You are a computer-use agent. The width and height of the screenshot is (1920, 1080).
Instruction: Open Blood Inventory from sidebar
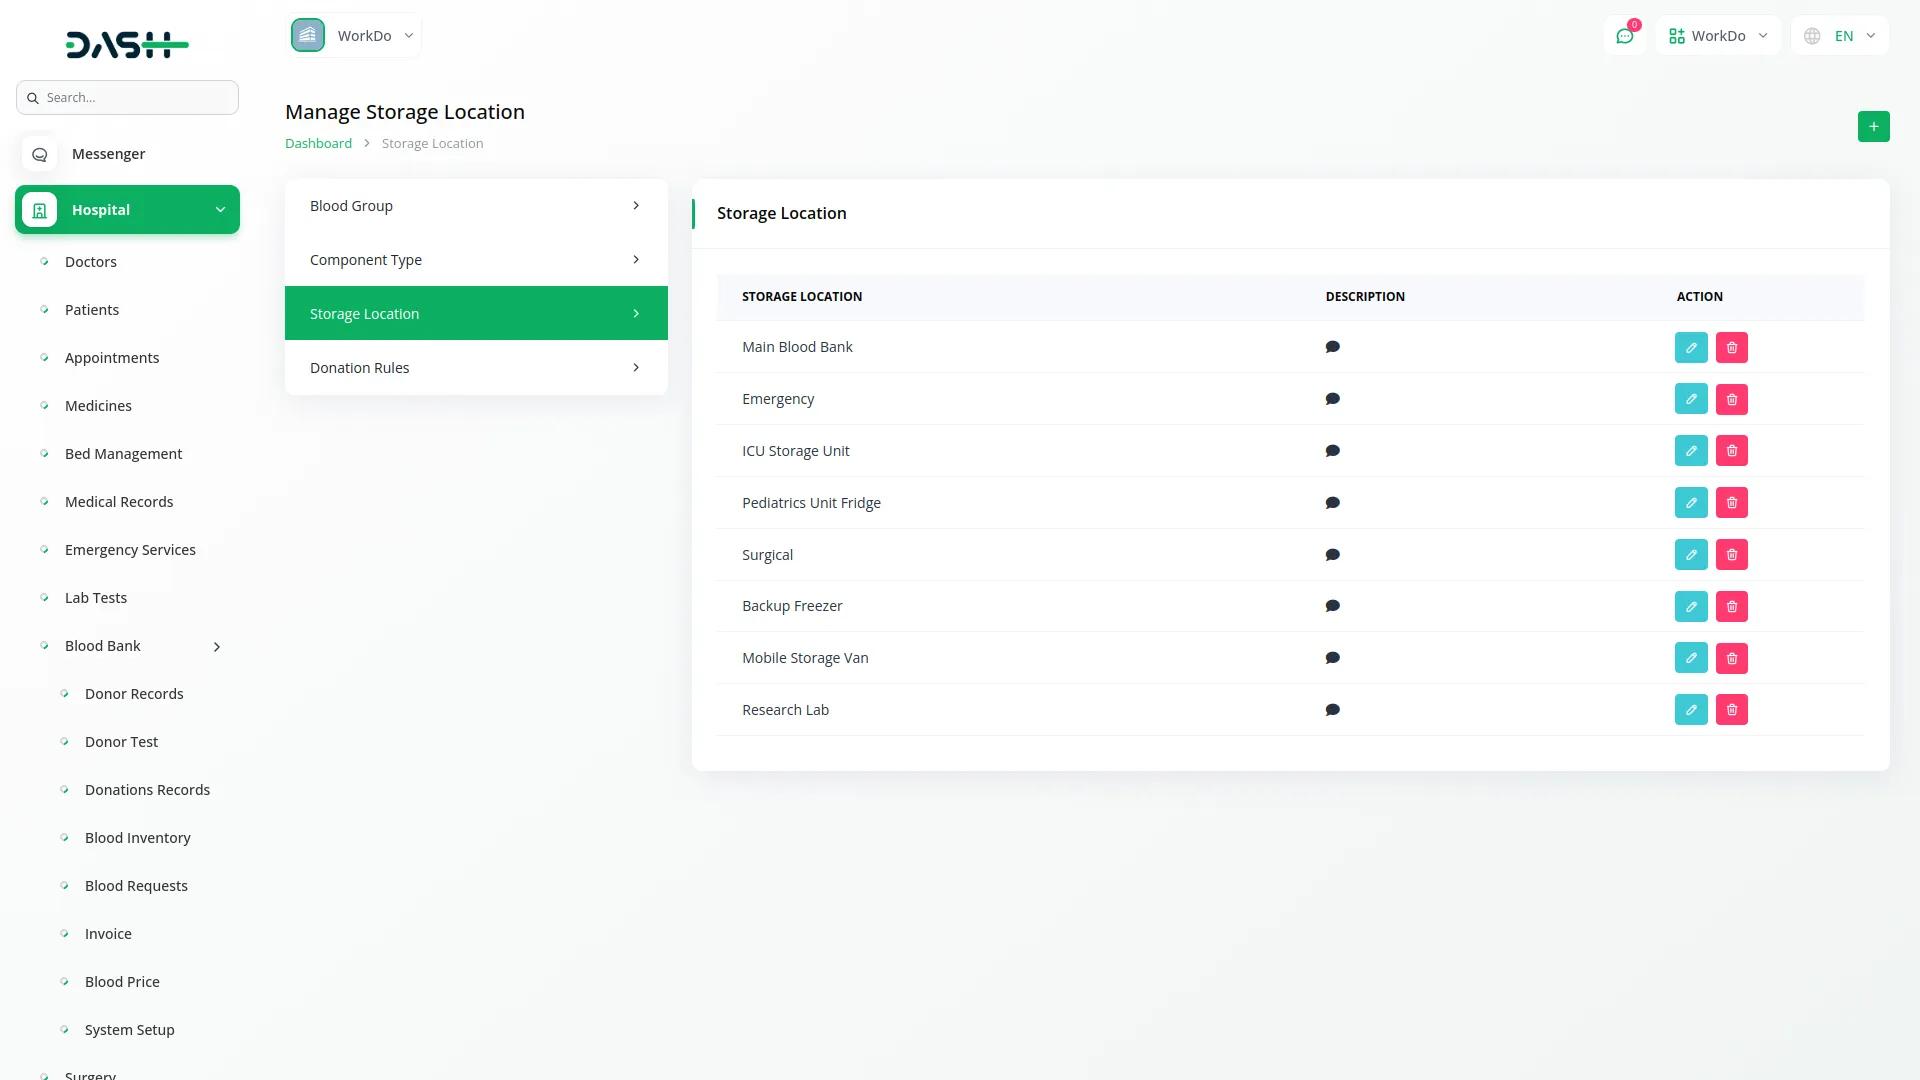point(137,838)
